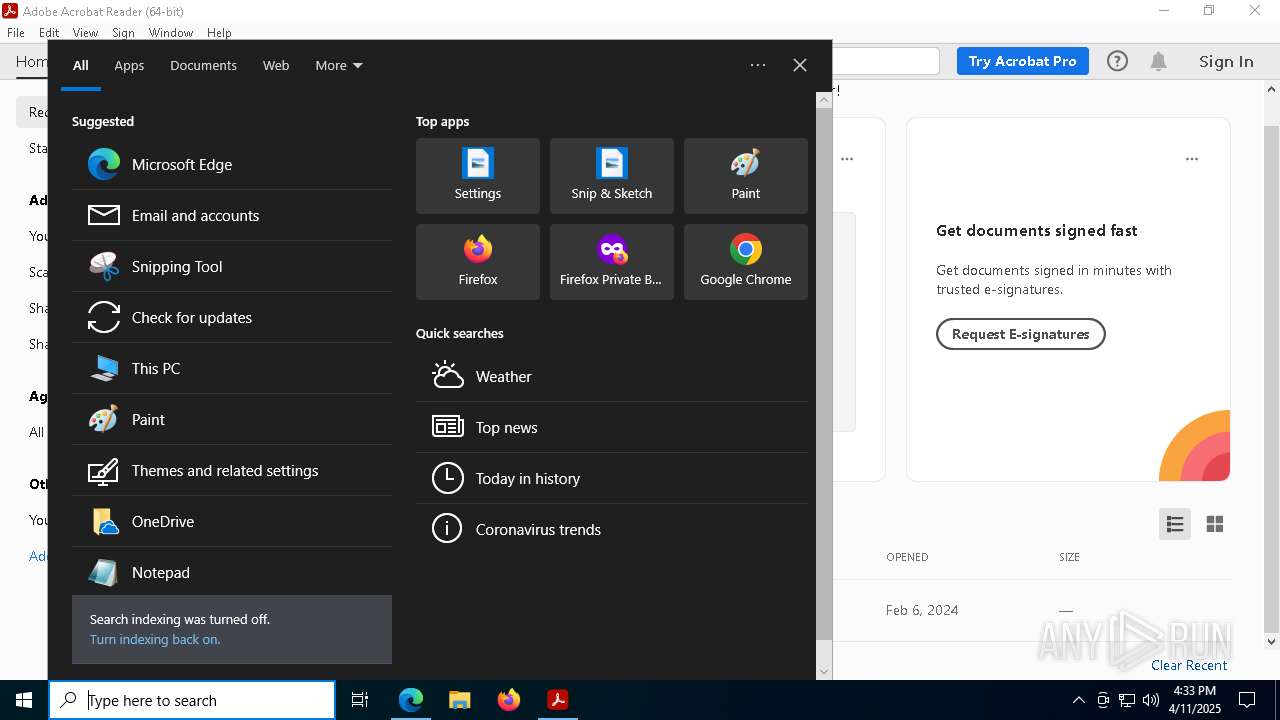Click Sign In in Acrobat
Viewport: 1280px width, 720px height.
[x=1226, y=61]
